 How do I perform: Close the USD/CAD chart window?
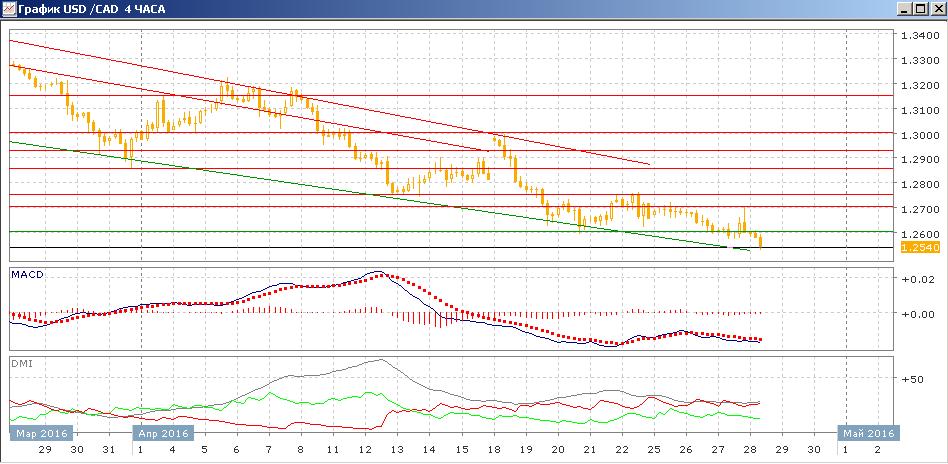tap(937, 9)
